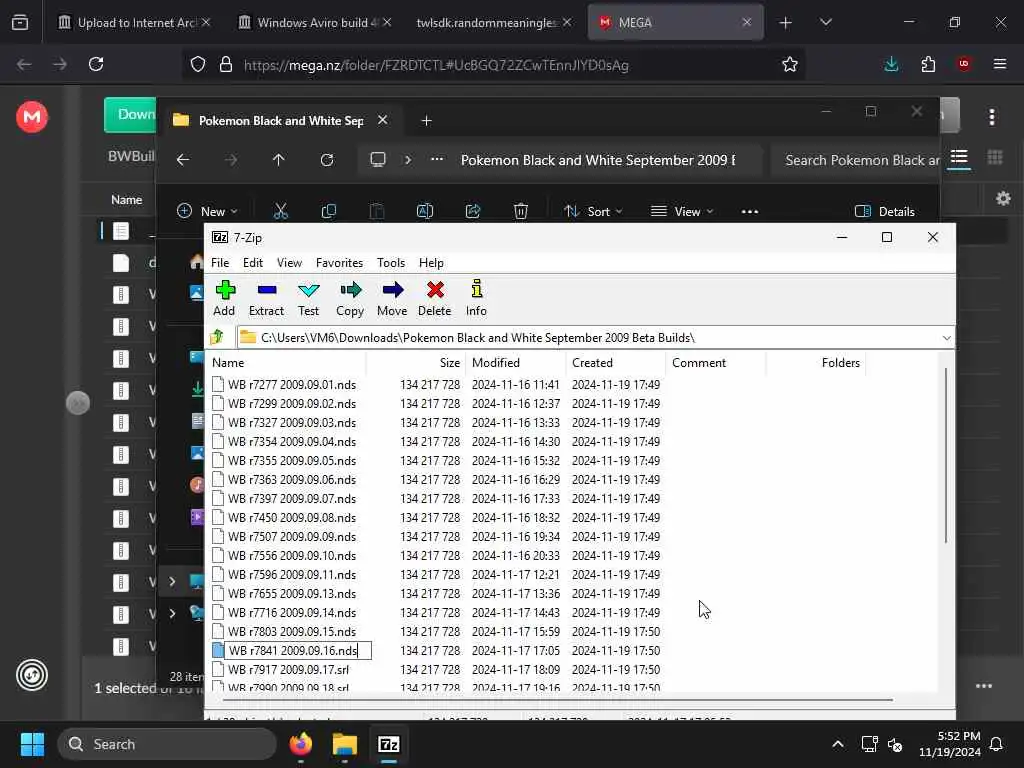
Task: Switch to Upload to Internet Archive tab
Action: coord(135,23)
